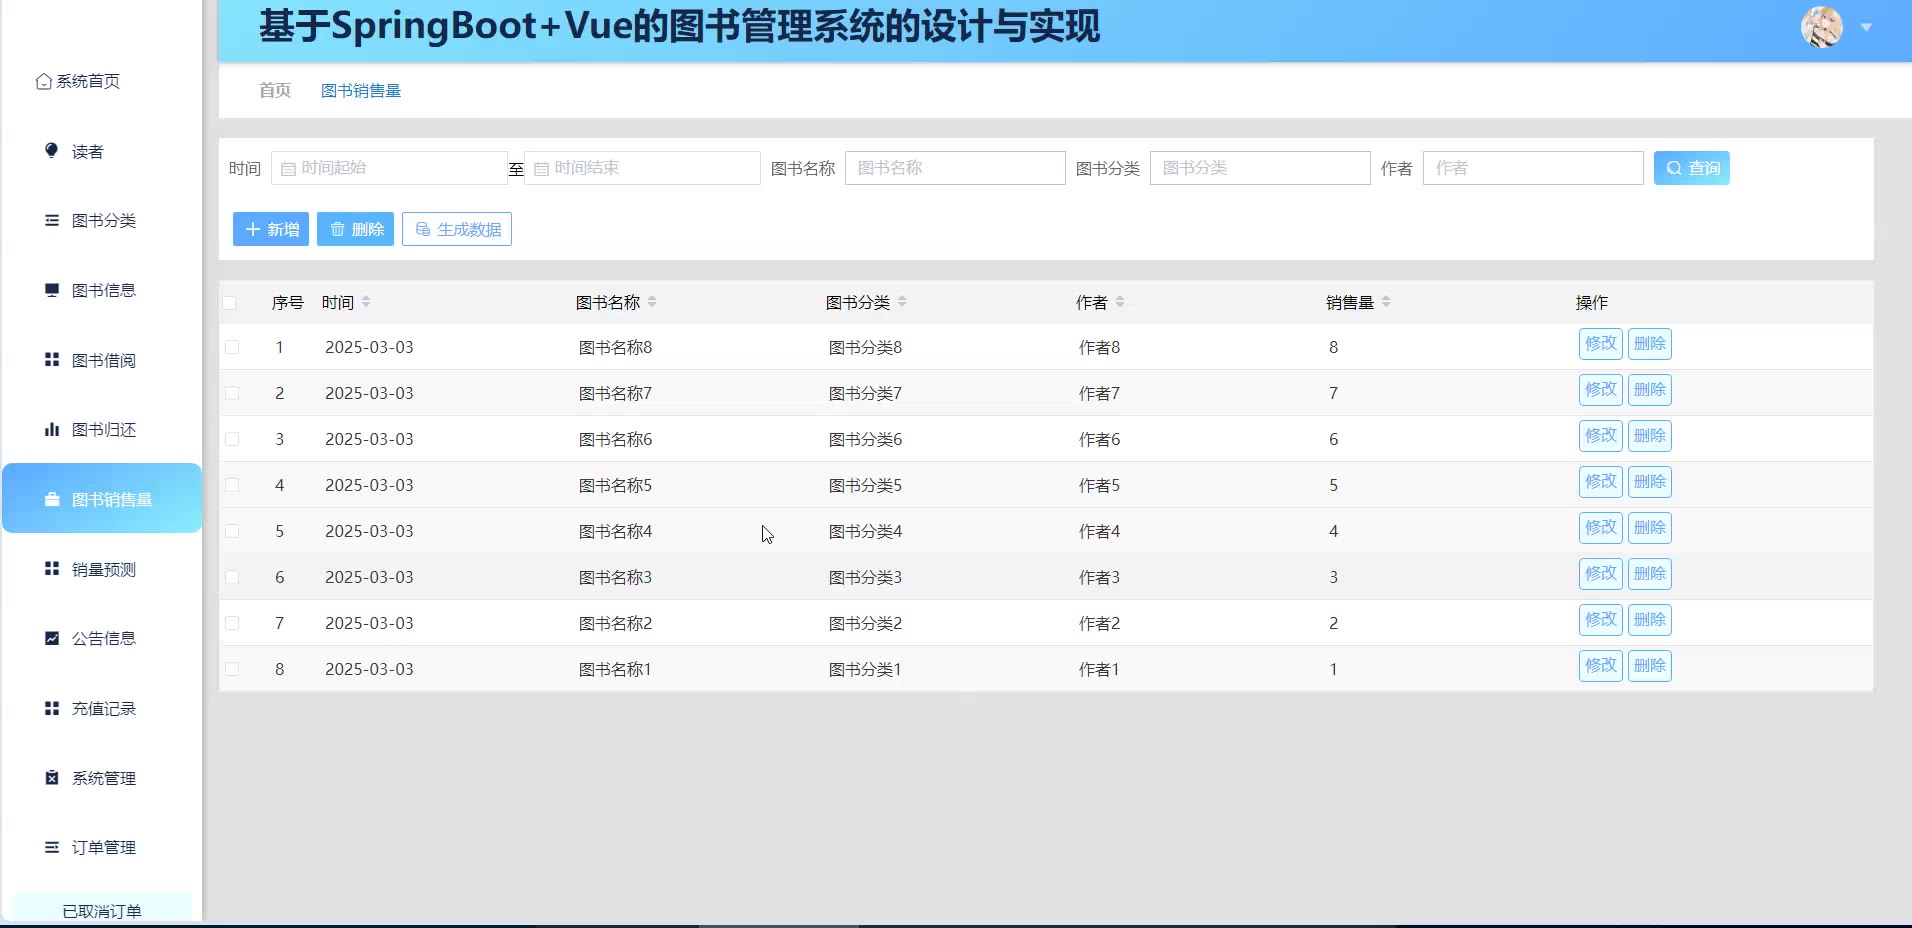This screenshot has width=1912, height=928.
Task: Click the 系统管理 sidebar icon
Action: (x=52, y=777)
